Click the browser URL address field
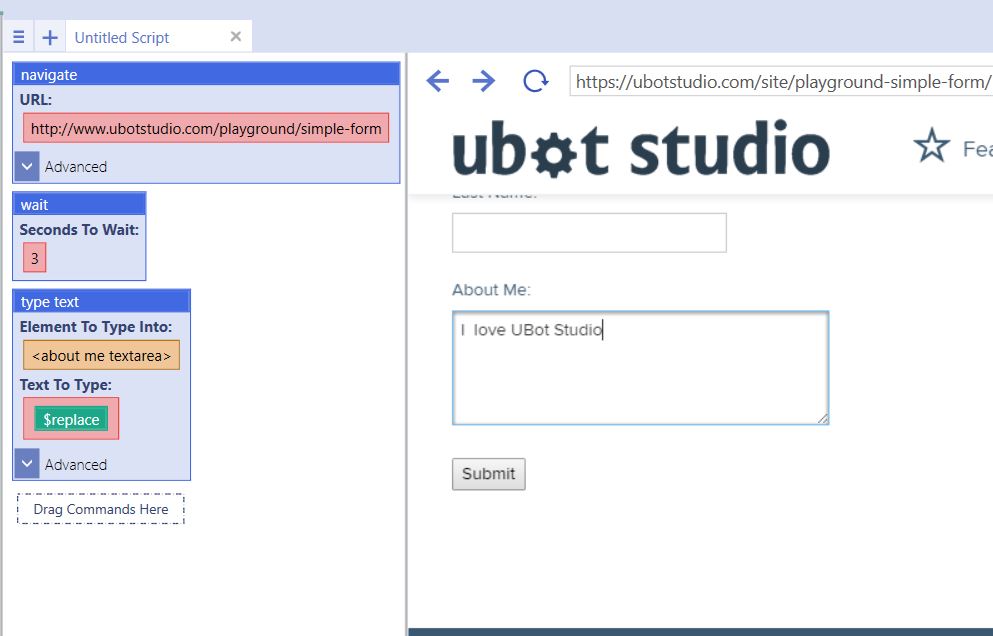The width and height of the screenshot is (993, 636). pos(781,82)
